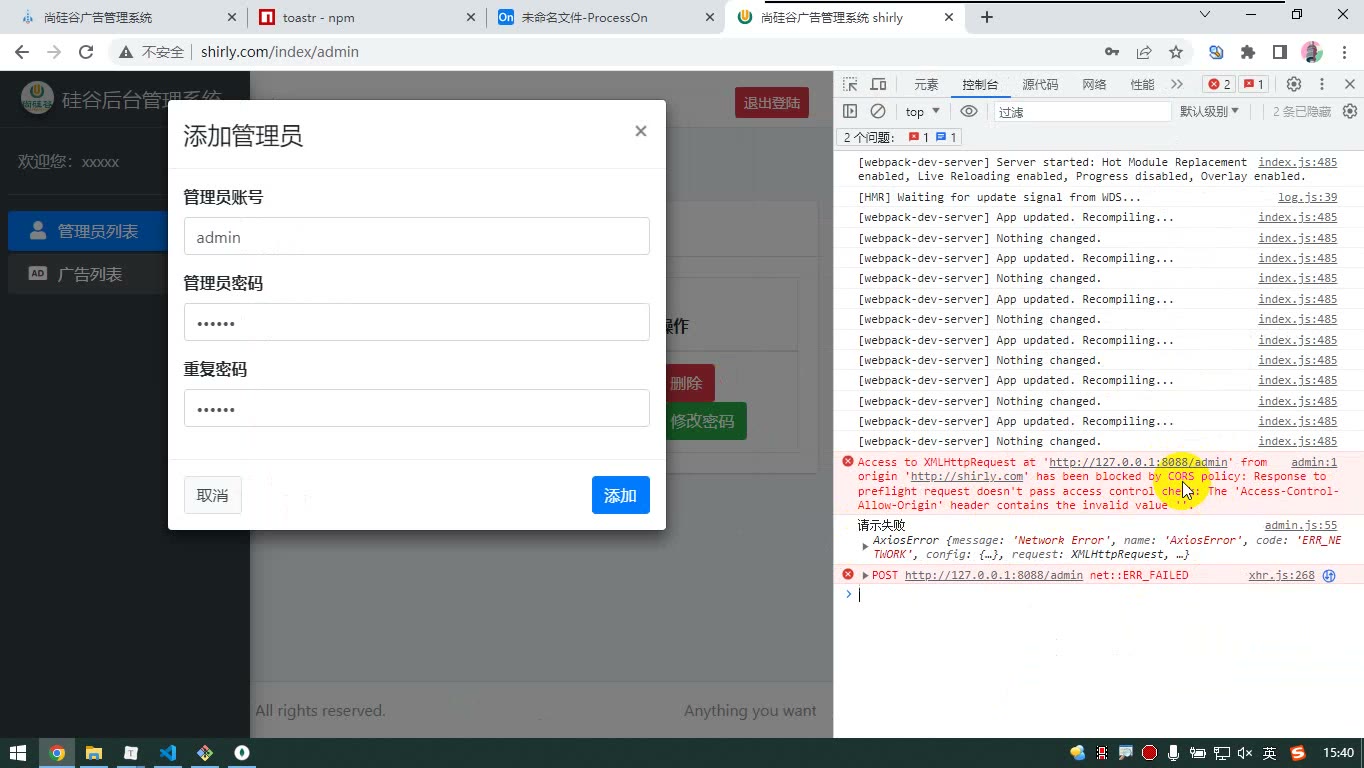Open the DevTools three-dot customize menu
Viewport: 1364px width, 768px height.
coord(1322,84)
